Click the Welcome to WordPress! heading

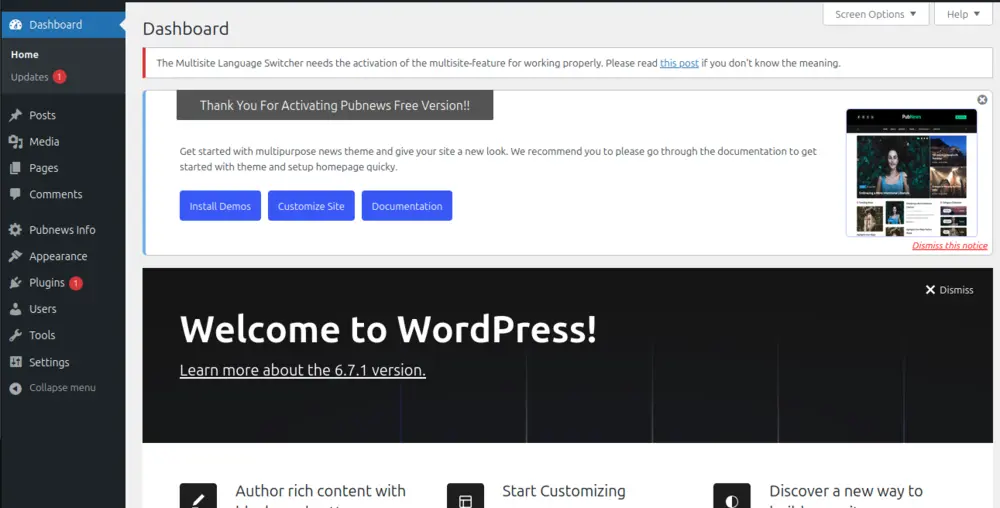point(388,330)
